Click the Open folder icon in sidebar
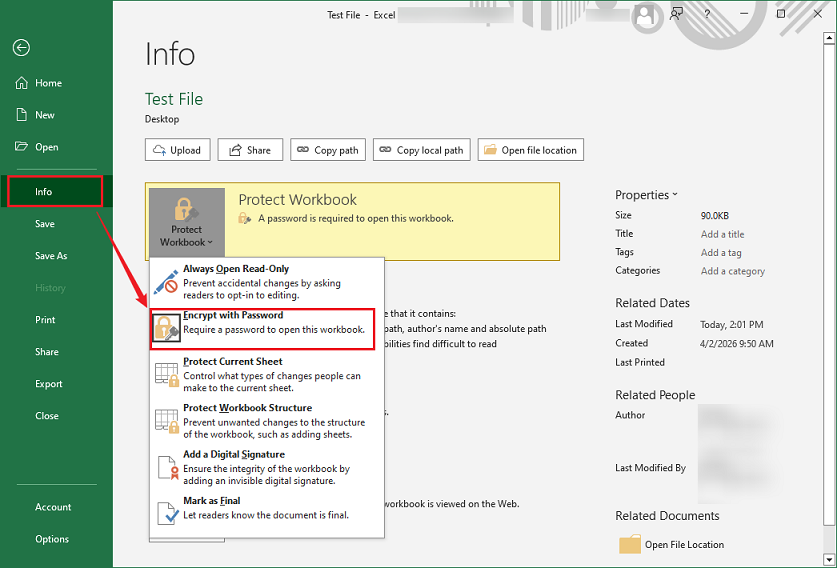The height and width of the screenshot is (568, 837). (x=21, y=146)
